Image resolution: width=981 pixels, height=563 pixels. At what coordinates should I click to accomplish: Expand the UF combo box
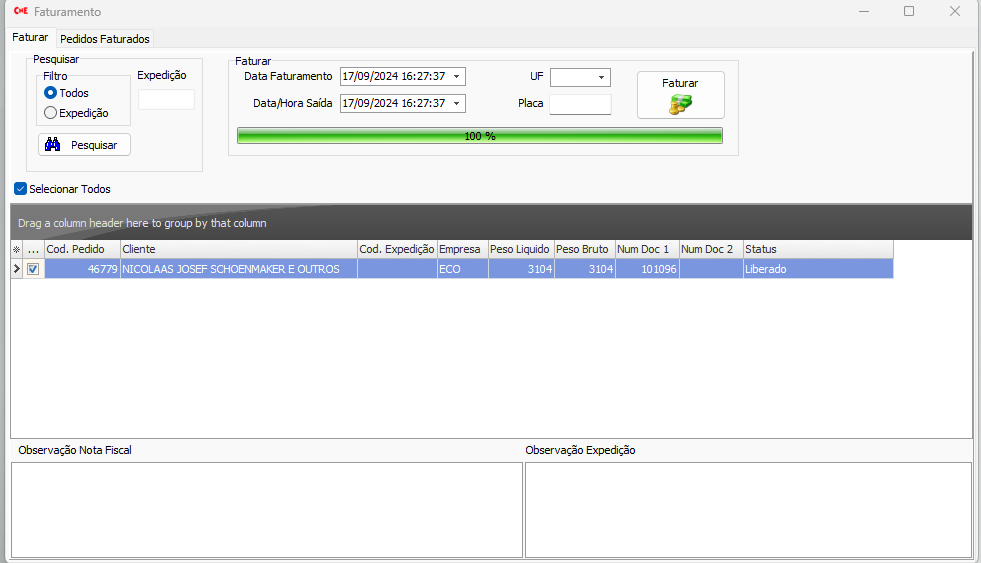coord(601,77)
